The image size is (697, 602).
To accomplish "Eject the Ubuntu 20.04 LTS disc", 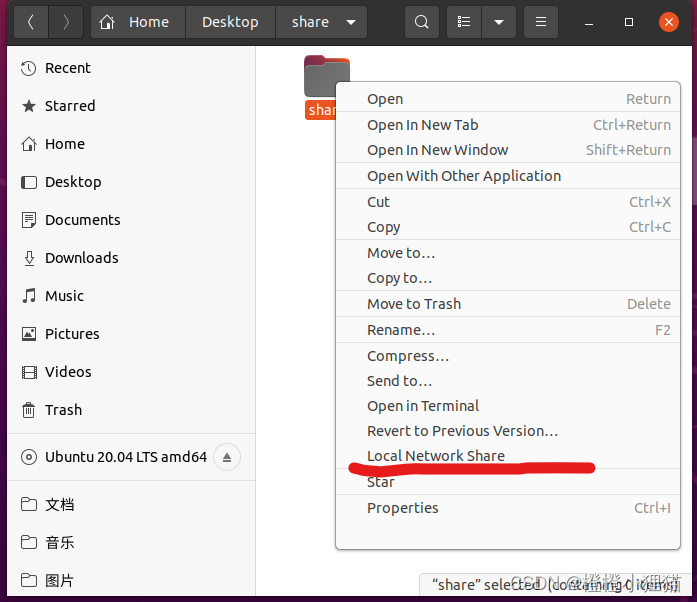I will pyautogui.click(x=227, y=457).
